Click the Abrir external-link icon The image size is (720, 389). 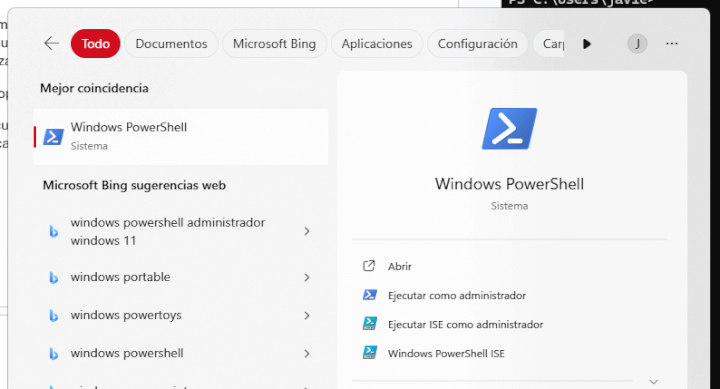tap(369, 265)
